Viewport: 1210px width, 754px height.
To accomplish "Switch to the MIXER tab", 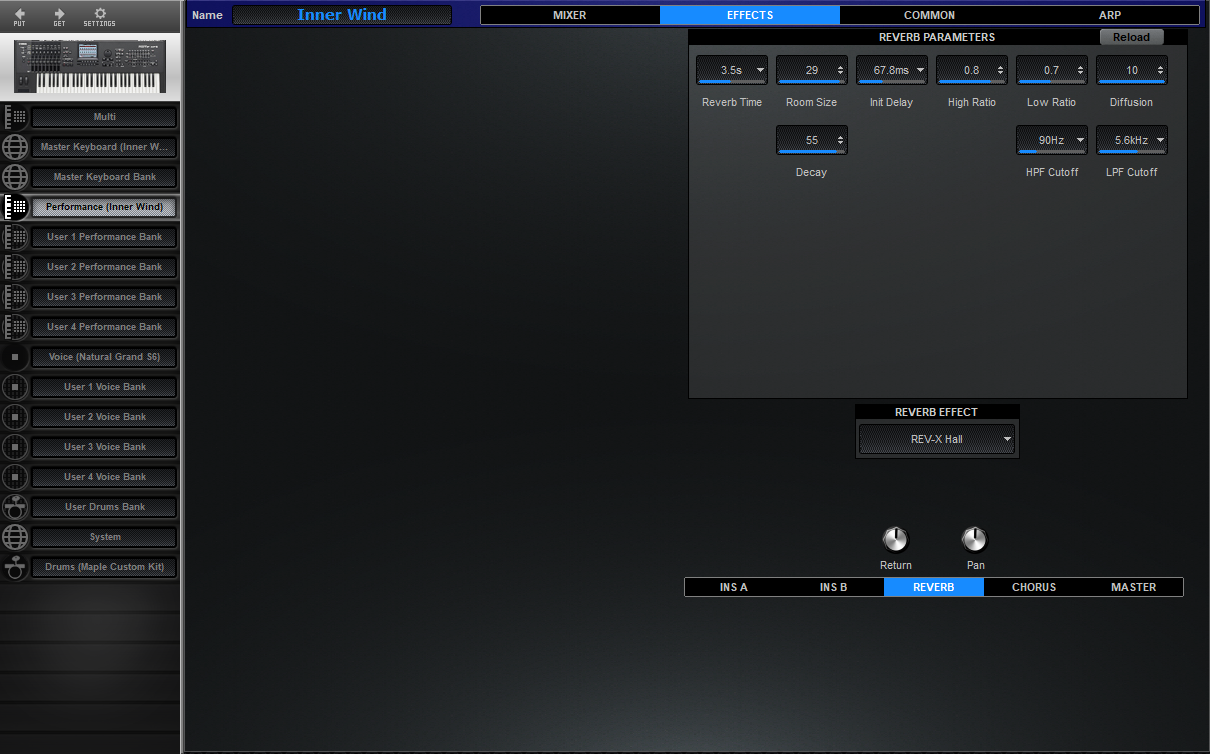I will pos(569,14).
